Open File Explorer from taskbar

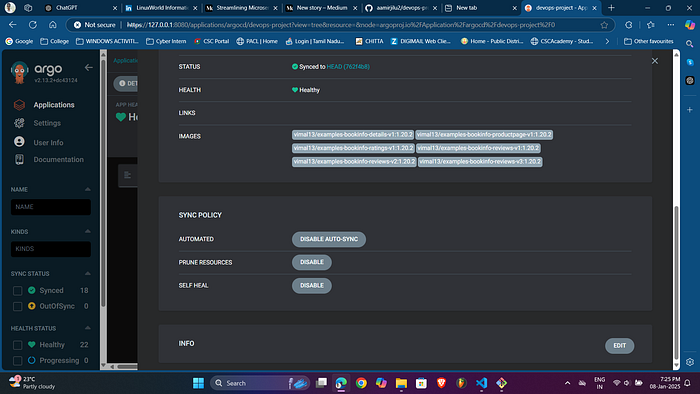(401, 383)
